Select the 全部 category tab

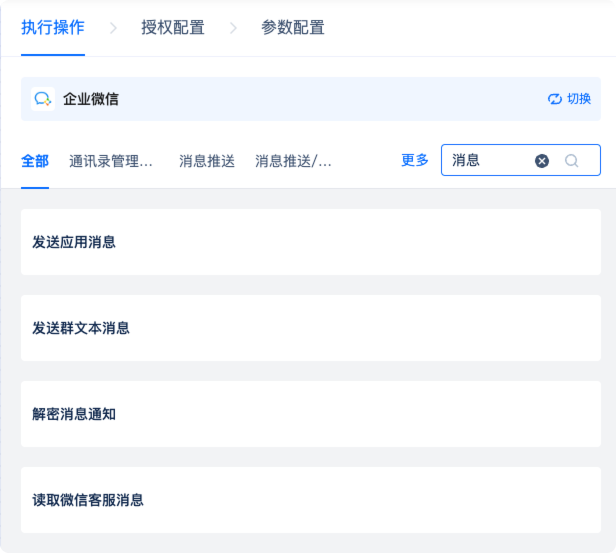[x=35, y=161]
